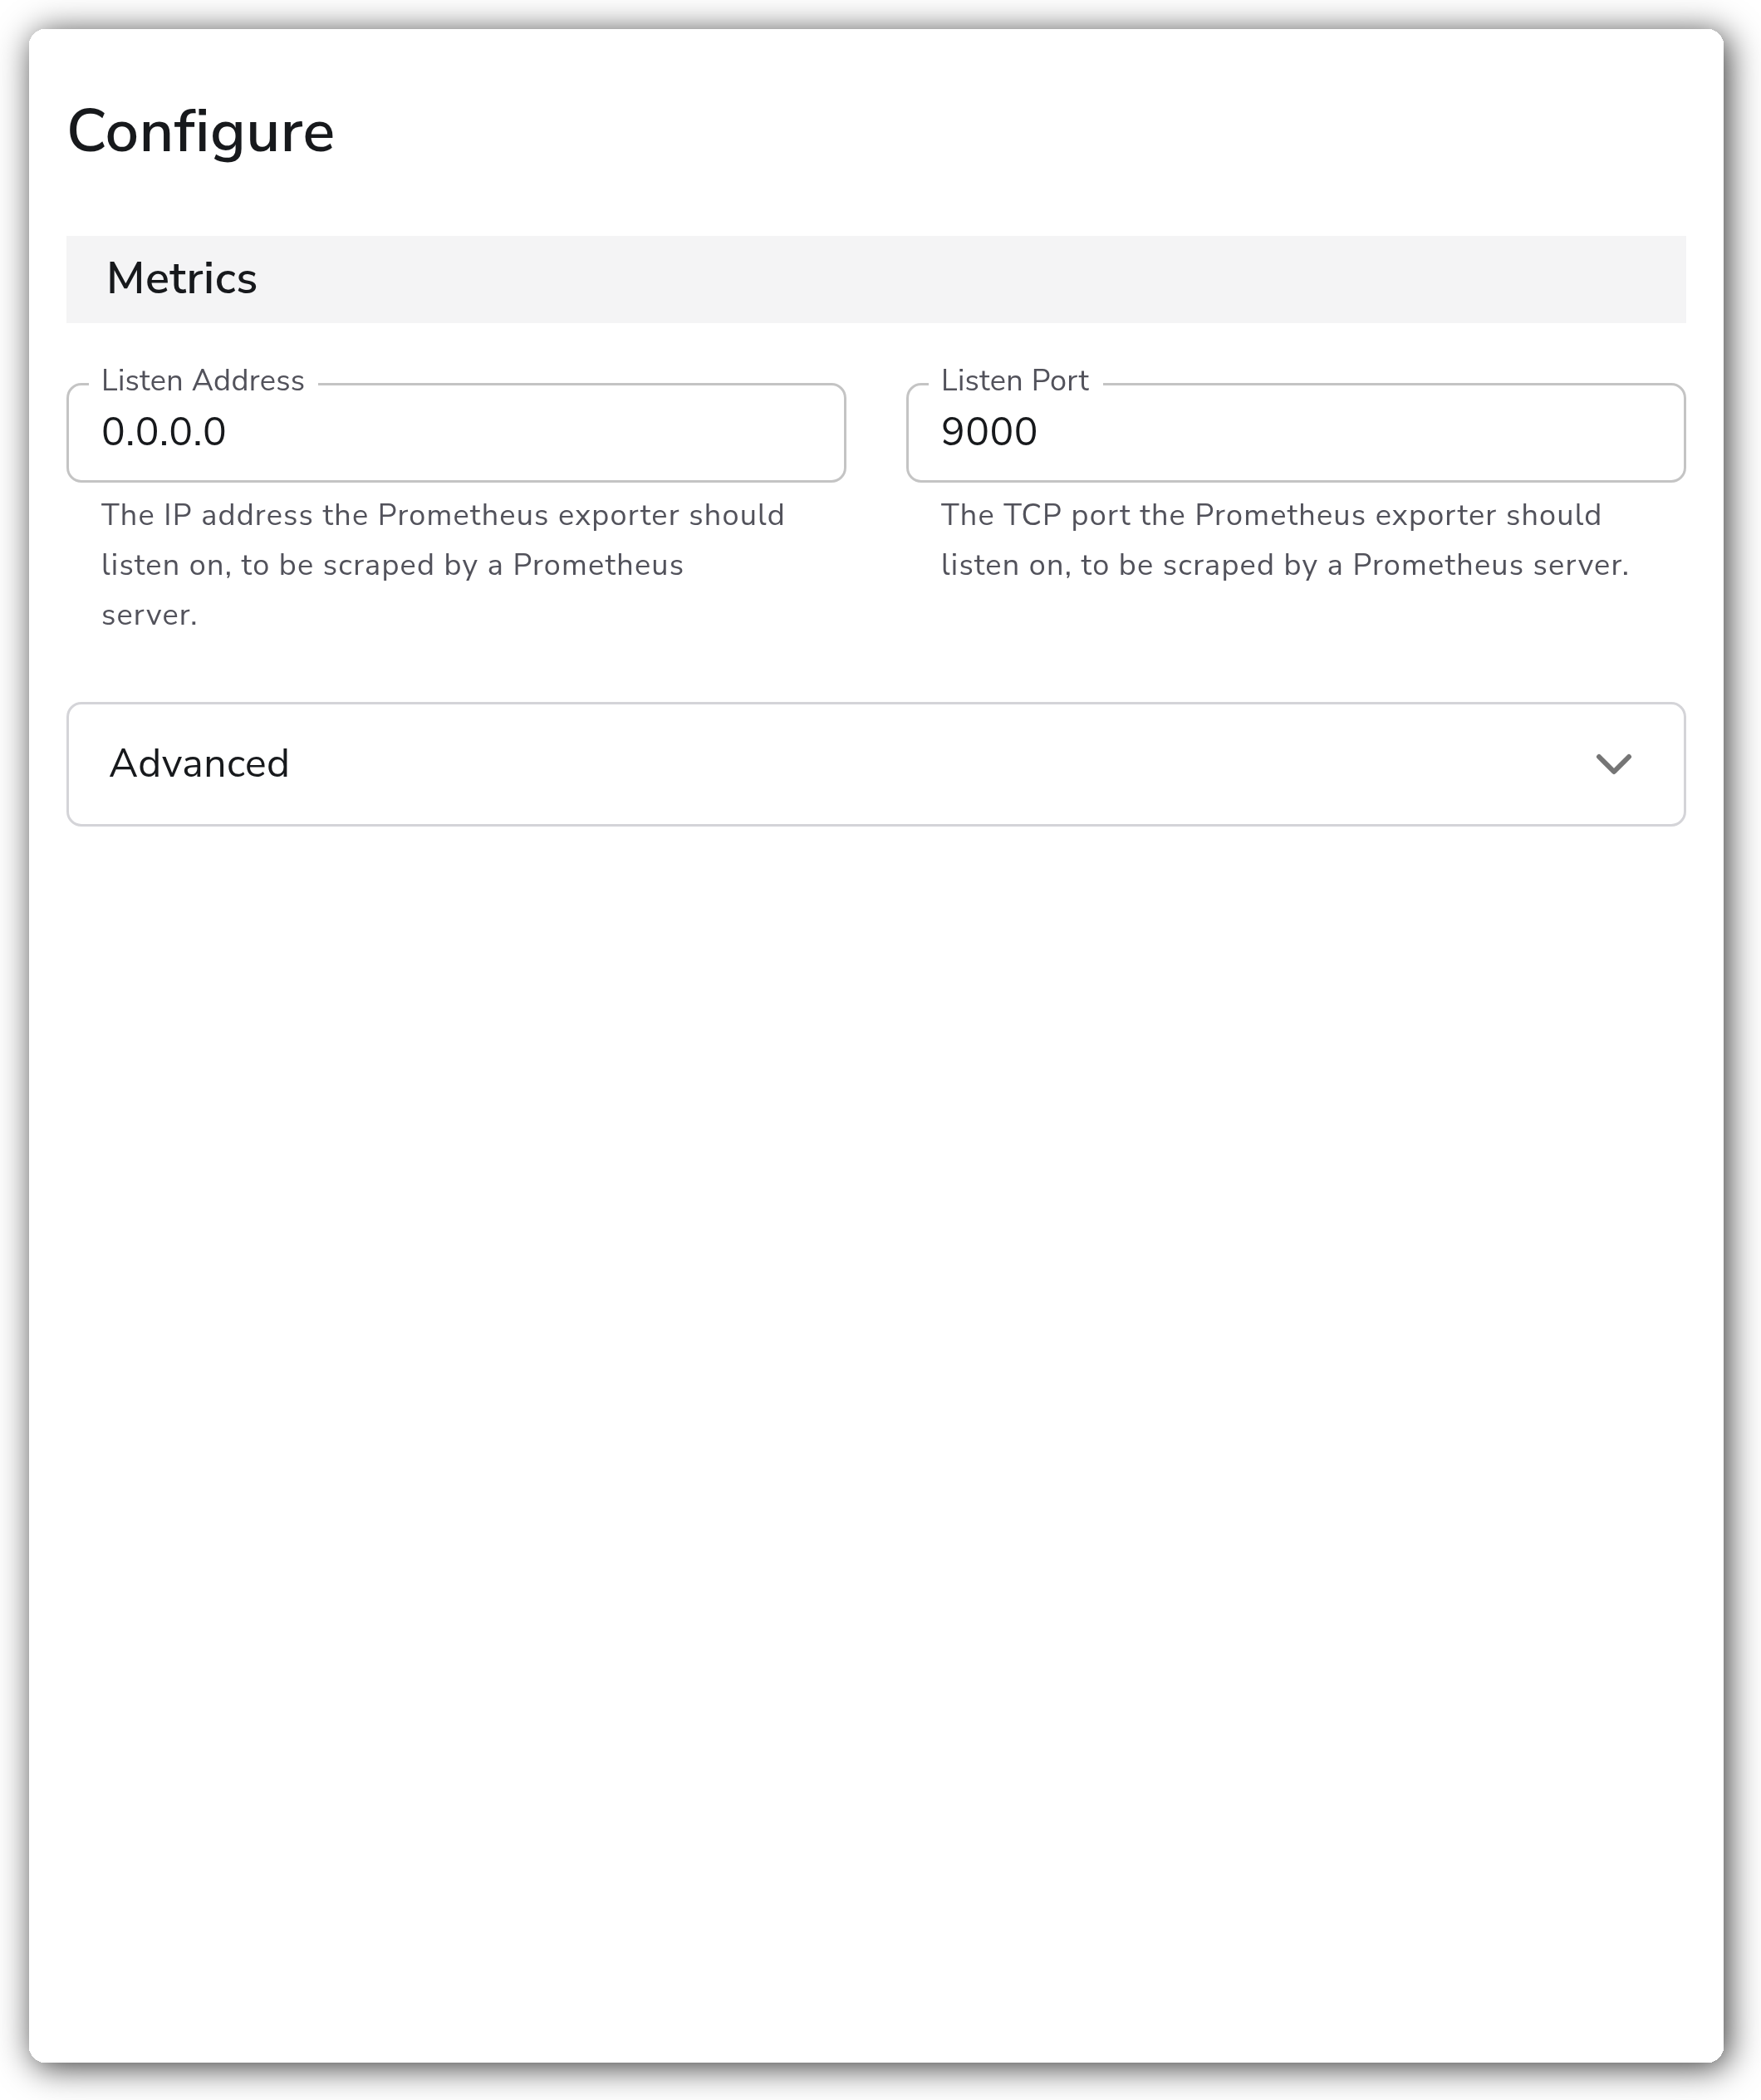
Task: Click the Listen Port help text
Action: pos(1285,540)
